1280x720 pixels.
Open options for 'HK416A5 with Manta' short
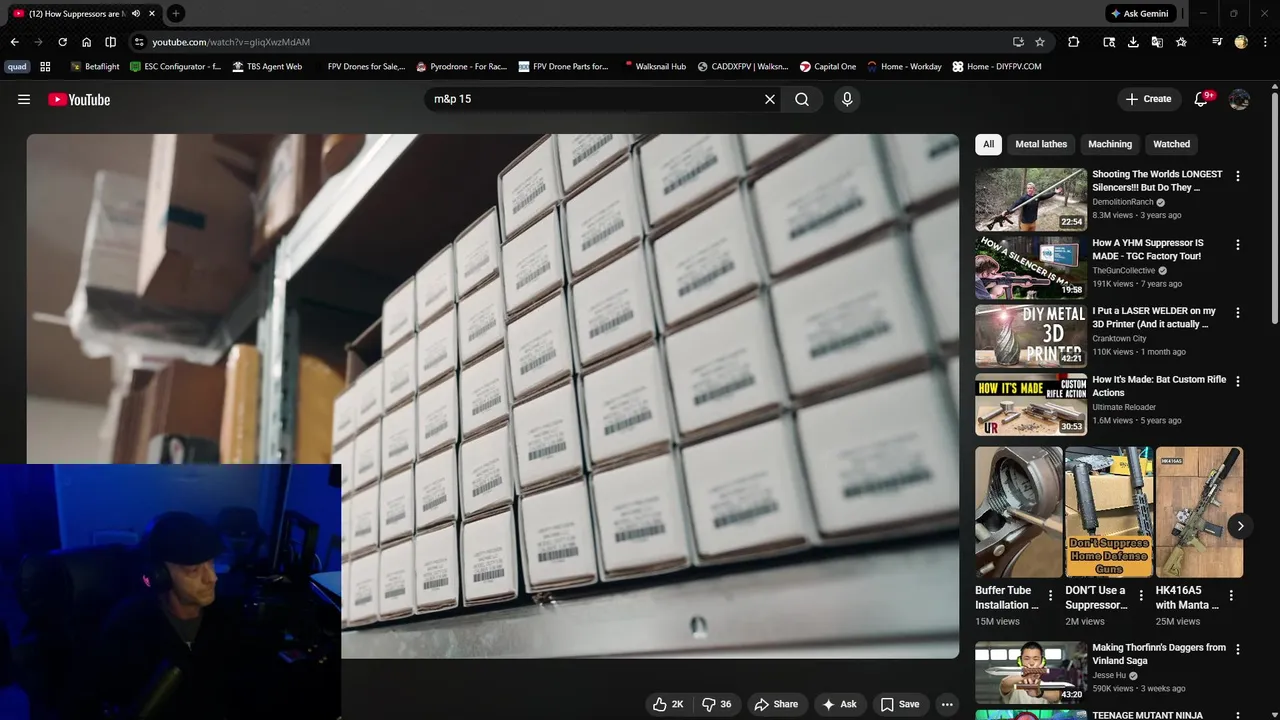click(1231, 595)
